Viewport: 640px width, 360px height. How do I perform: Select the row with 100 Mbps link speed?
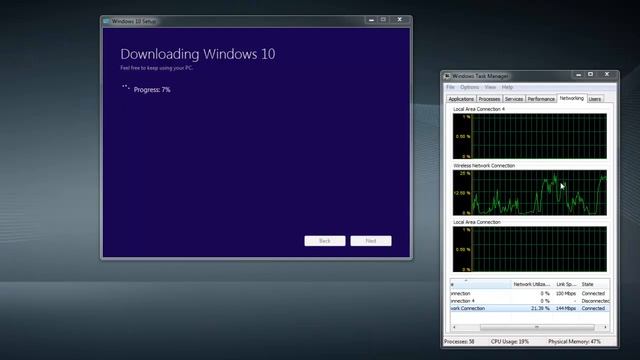pyautogui.click(x=530, y=293)
